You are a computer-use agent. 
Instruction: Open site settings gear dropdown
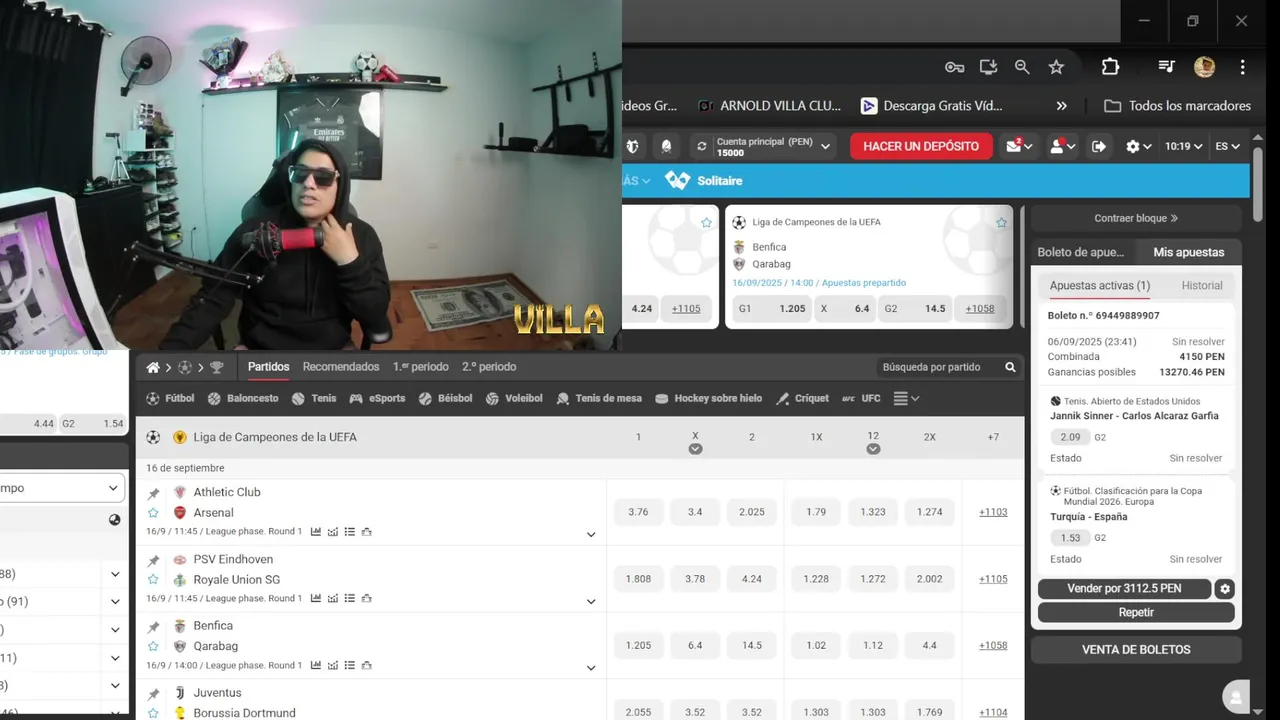click(x=1138, y=146)
